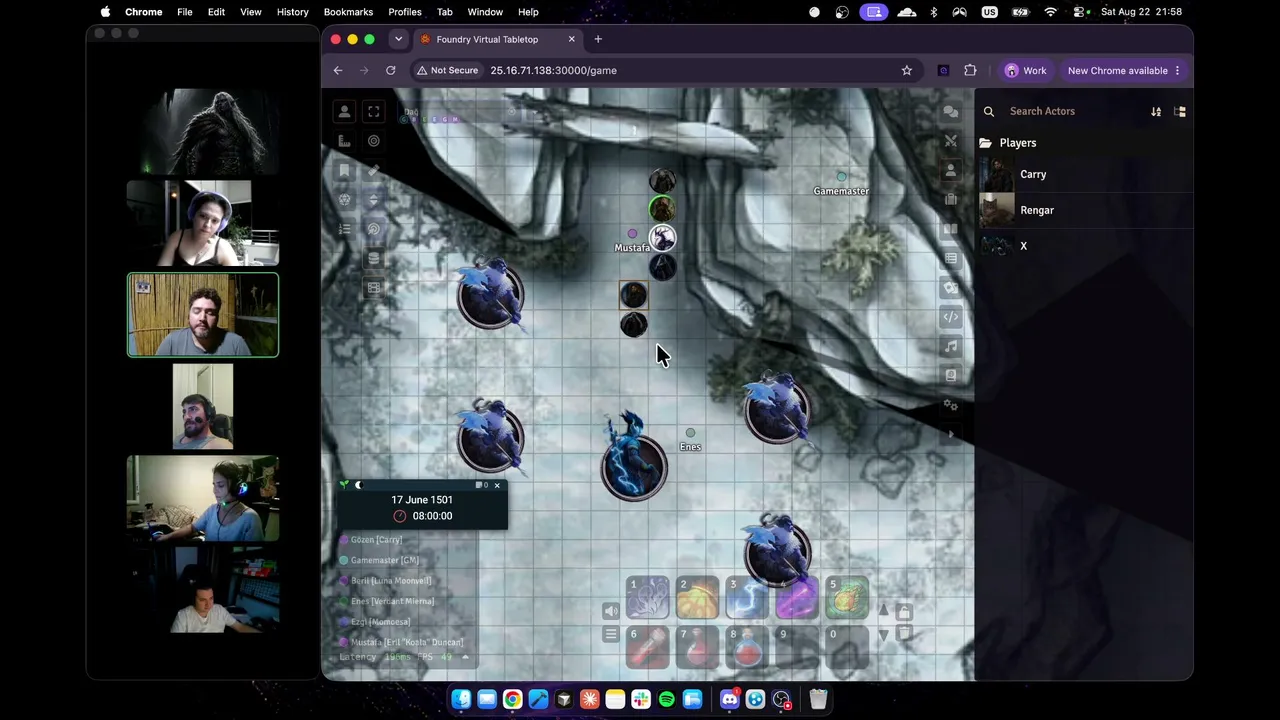Image resolution: width=1280 pixels, height=720 pixels.
Task: Open the dice controls in scene toolbar
Action: pyautogui.click(x=344, y=200)
